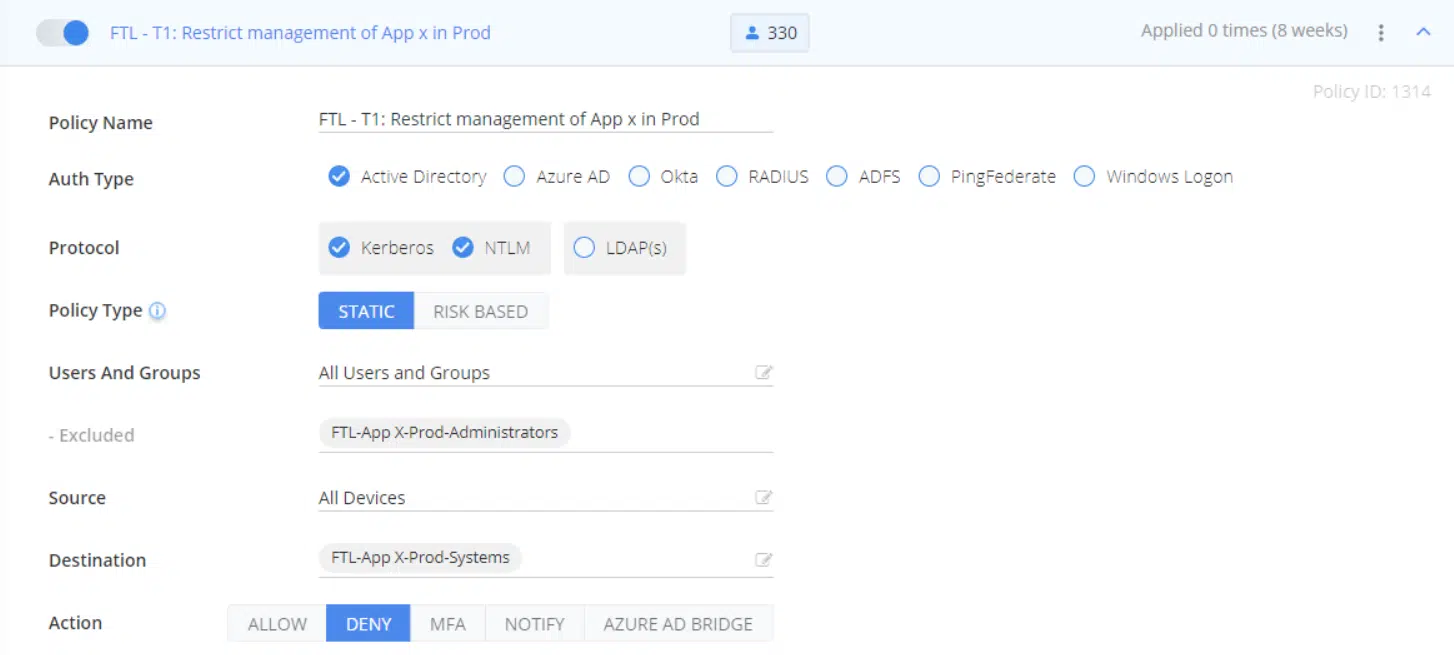Click edit icon in Destination field
The image size is (1454, 655).
pos(763,560)
